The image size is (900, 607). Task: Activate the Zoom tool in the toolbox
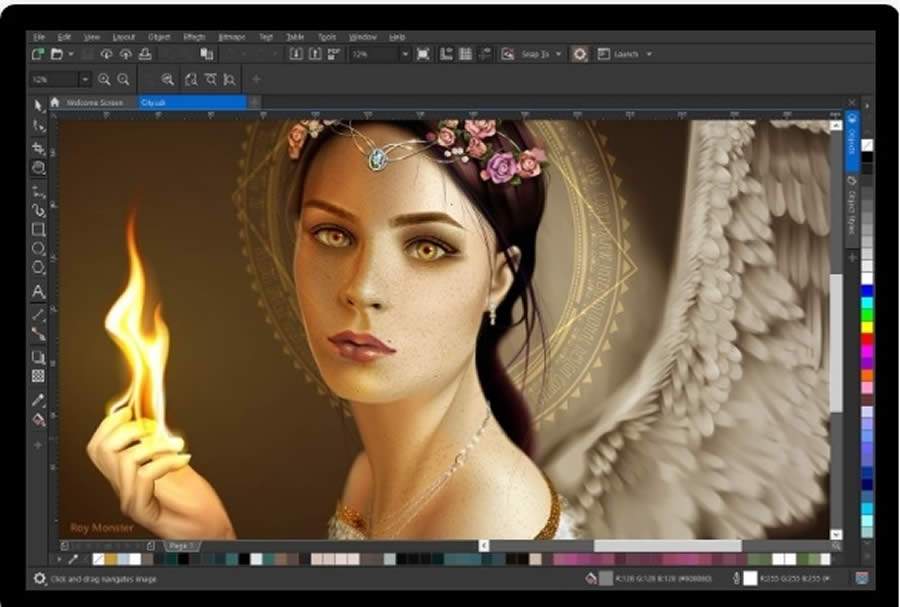[x=40, y=167]
